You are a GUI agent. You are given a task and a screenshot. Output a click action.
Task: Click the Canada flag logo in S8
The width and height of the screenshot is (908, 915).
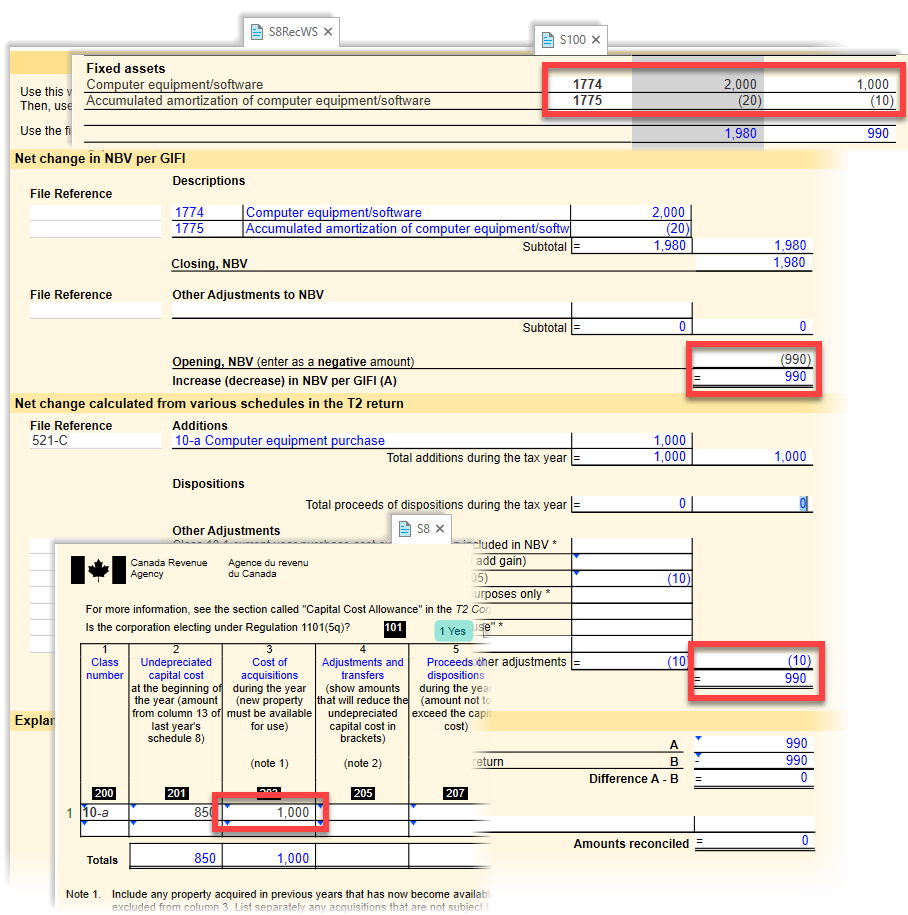[x=98, y=570]
